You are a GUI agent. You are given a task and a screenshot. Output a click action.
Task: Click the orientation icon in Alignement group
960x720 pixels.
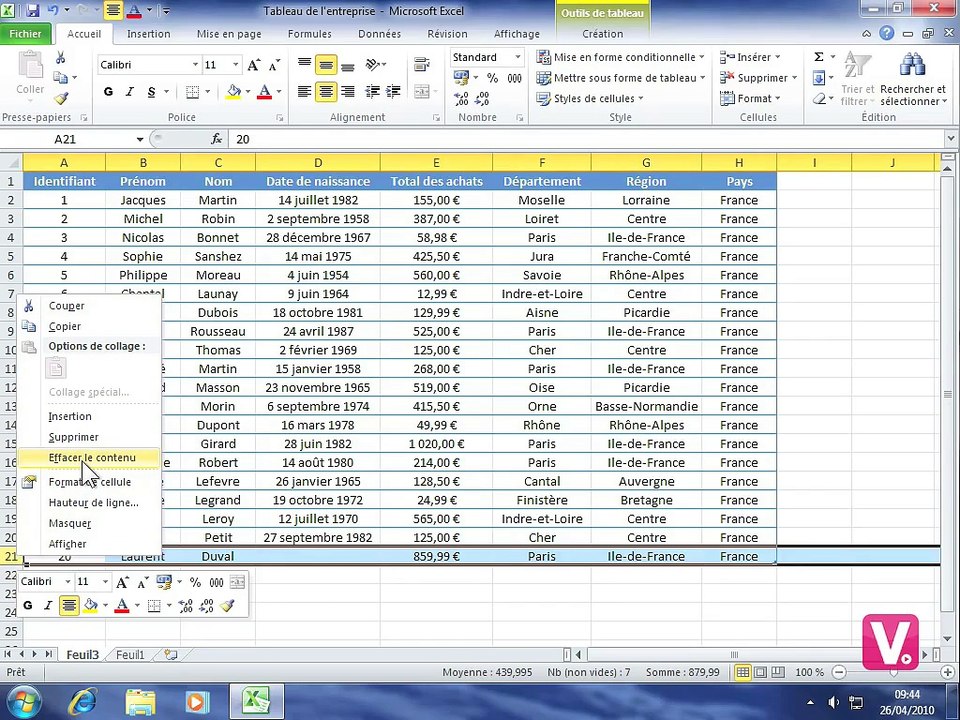pyautogui.click(x=373, y=64)
